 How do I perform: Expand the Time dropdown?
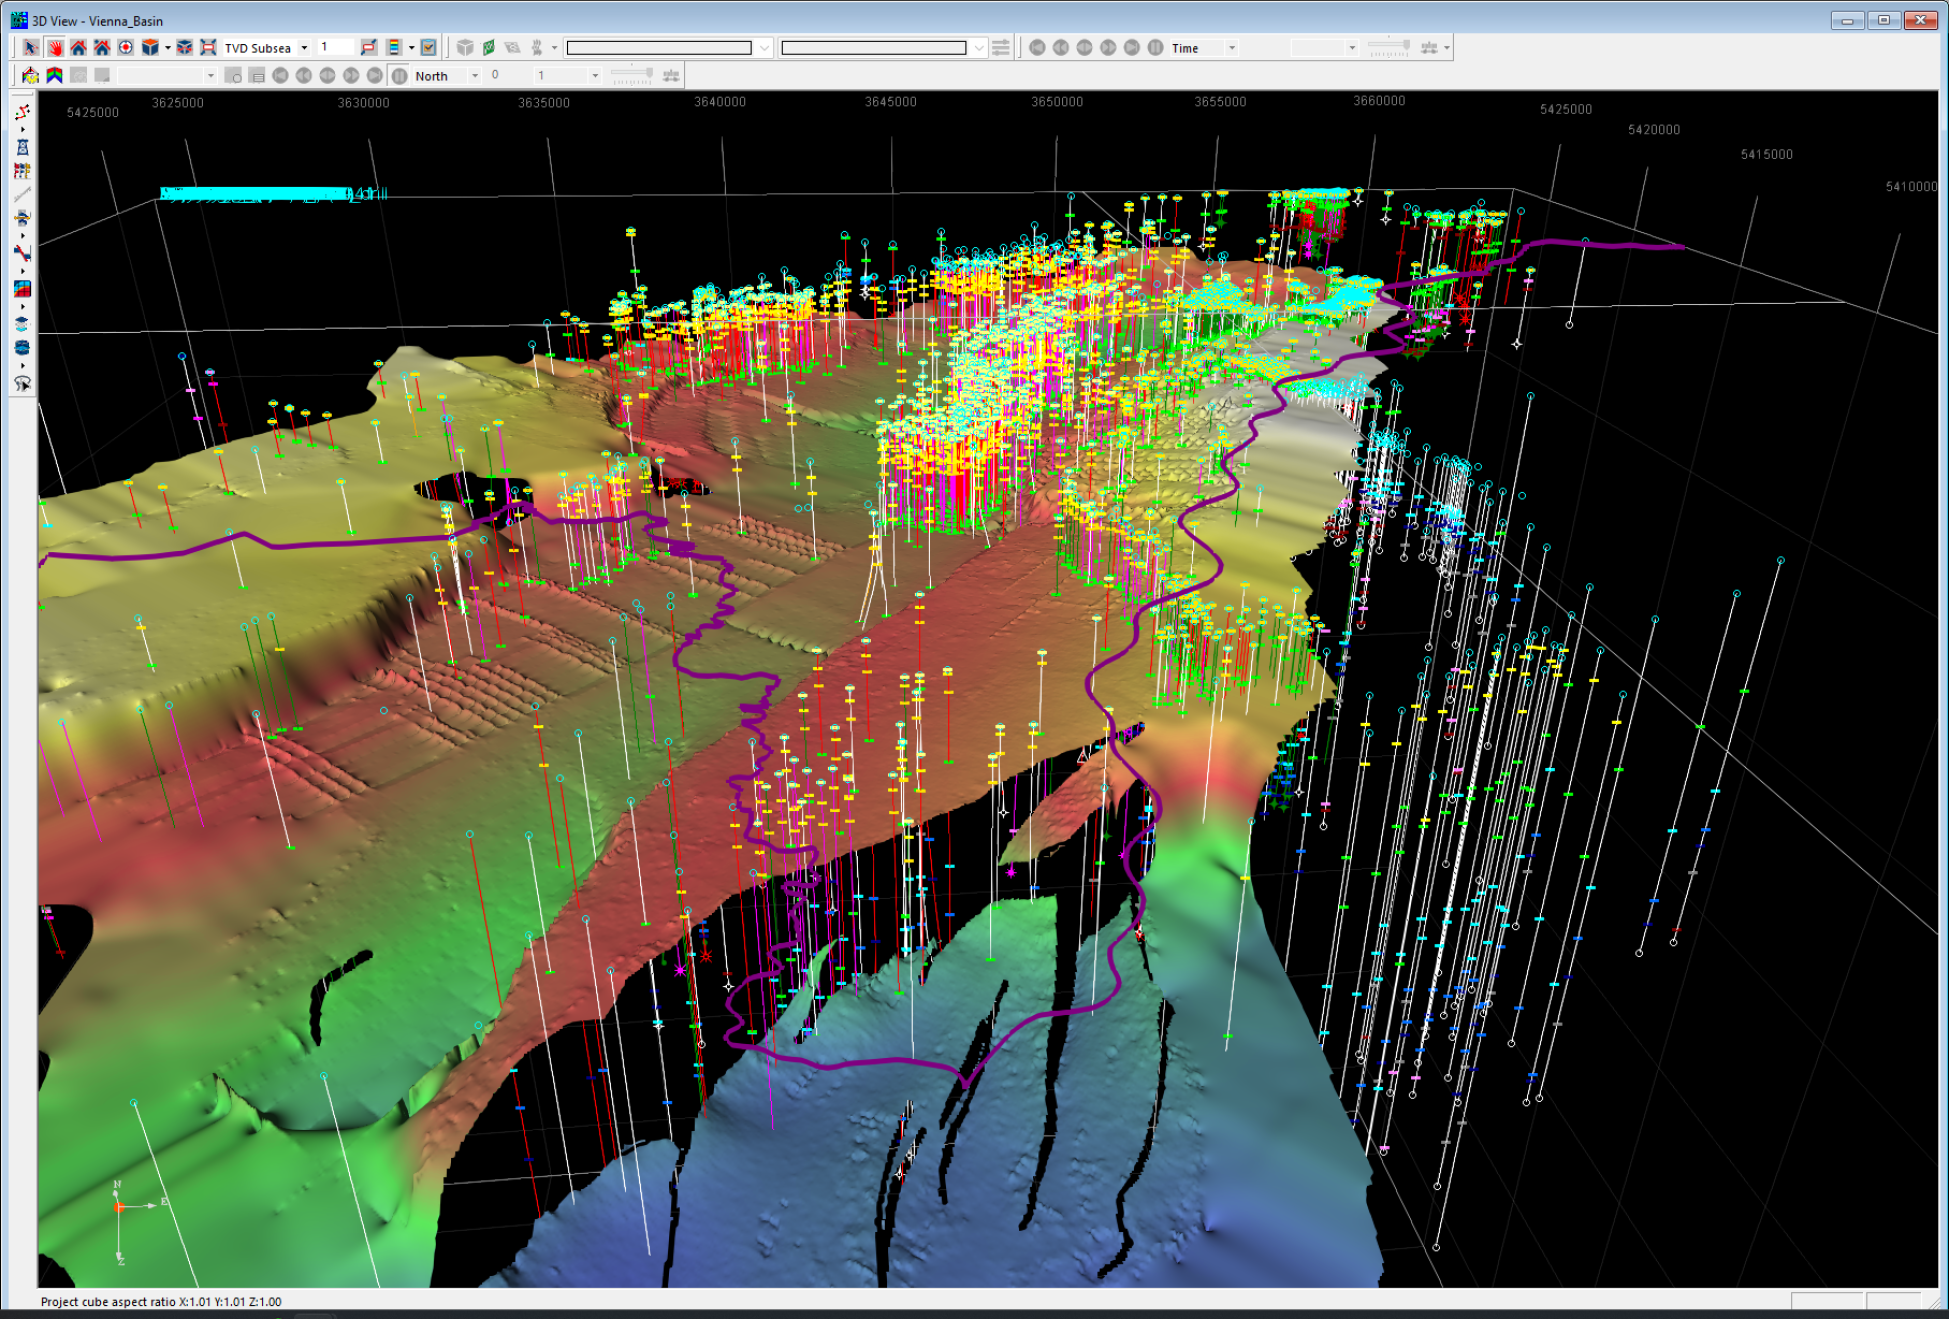[x=1231, y=48]
